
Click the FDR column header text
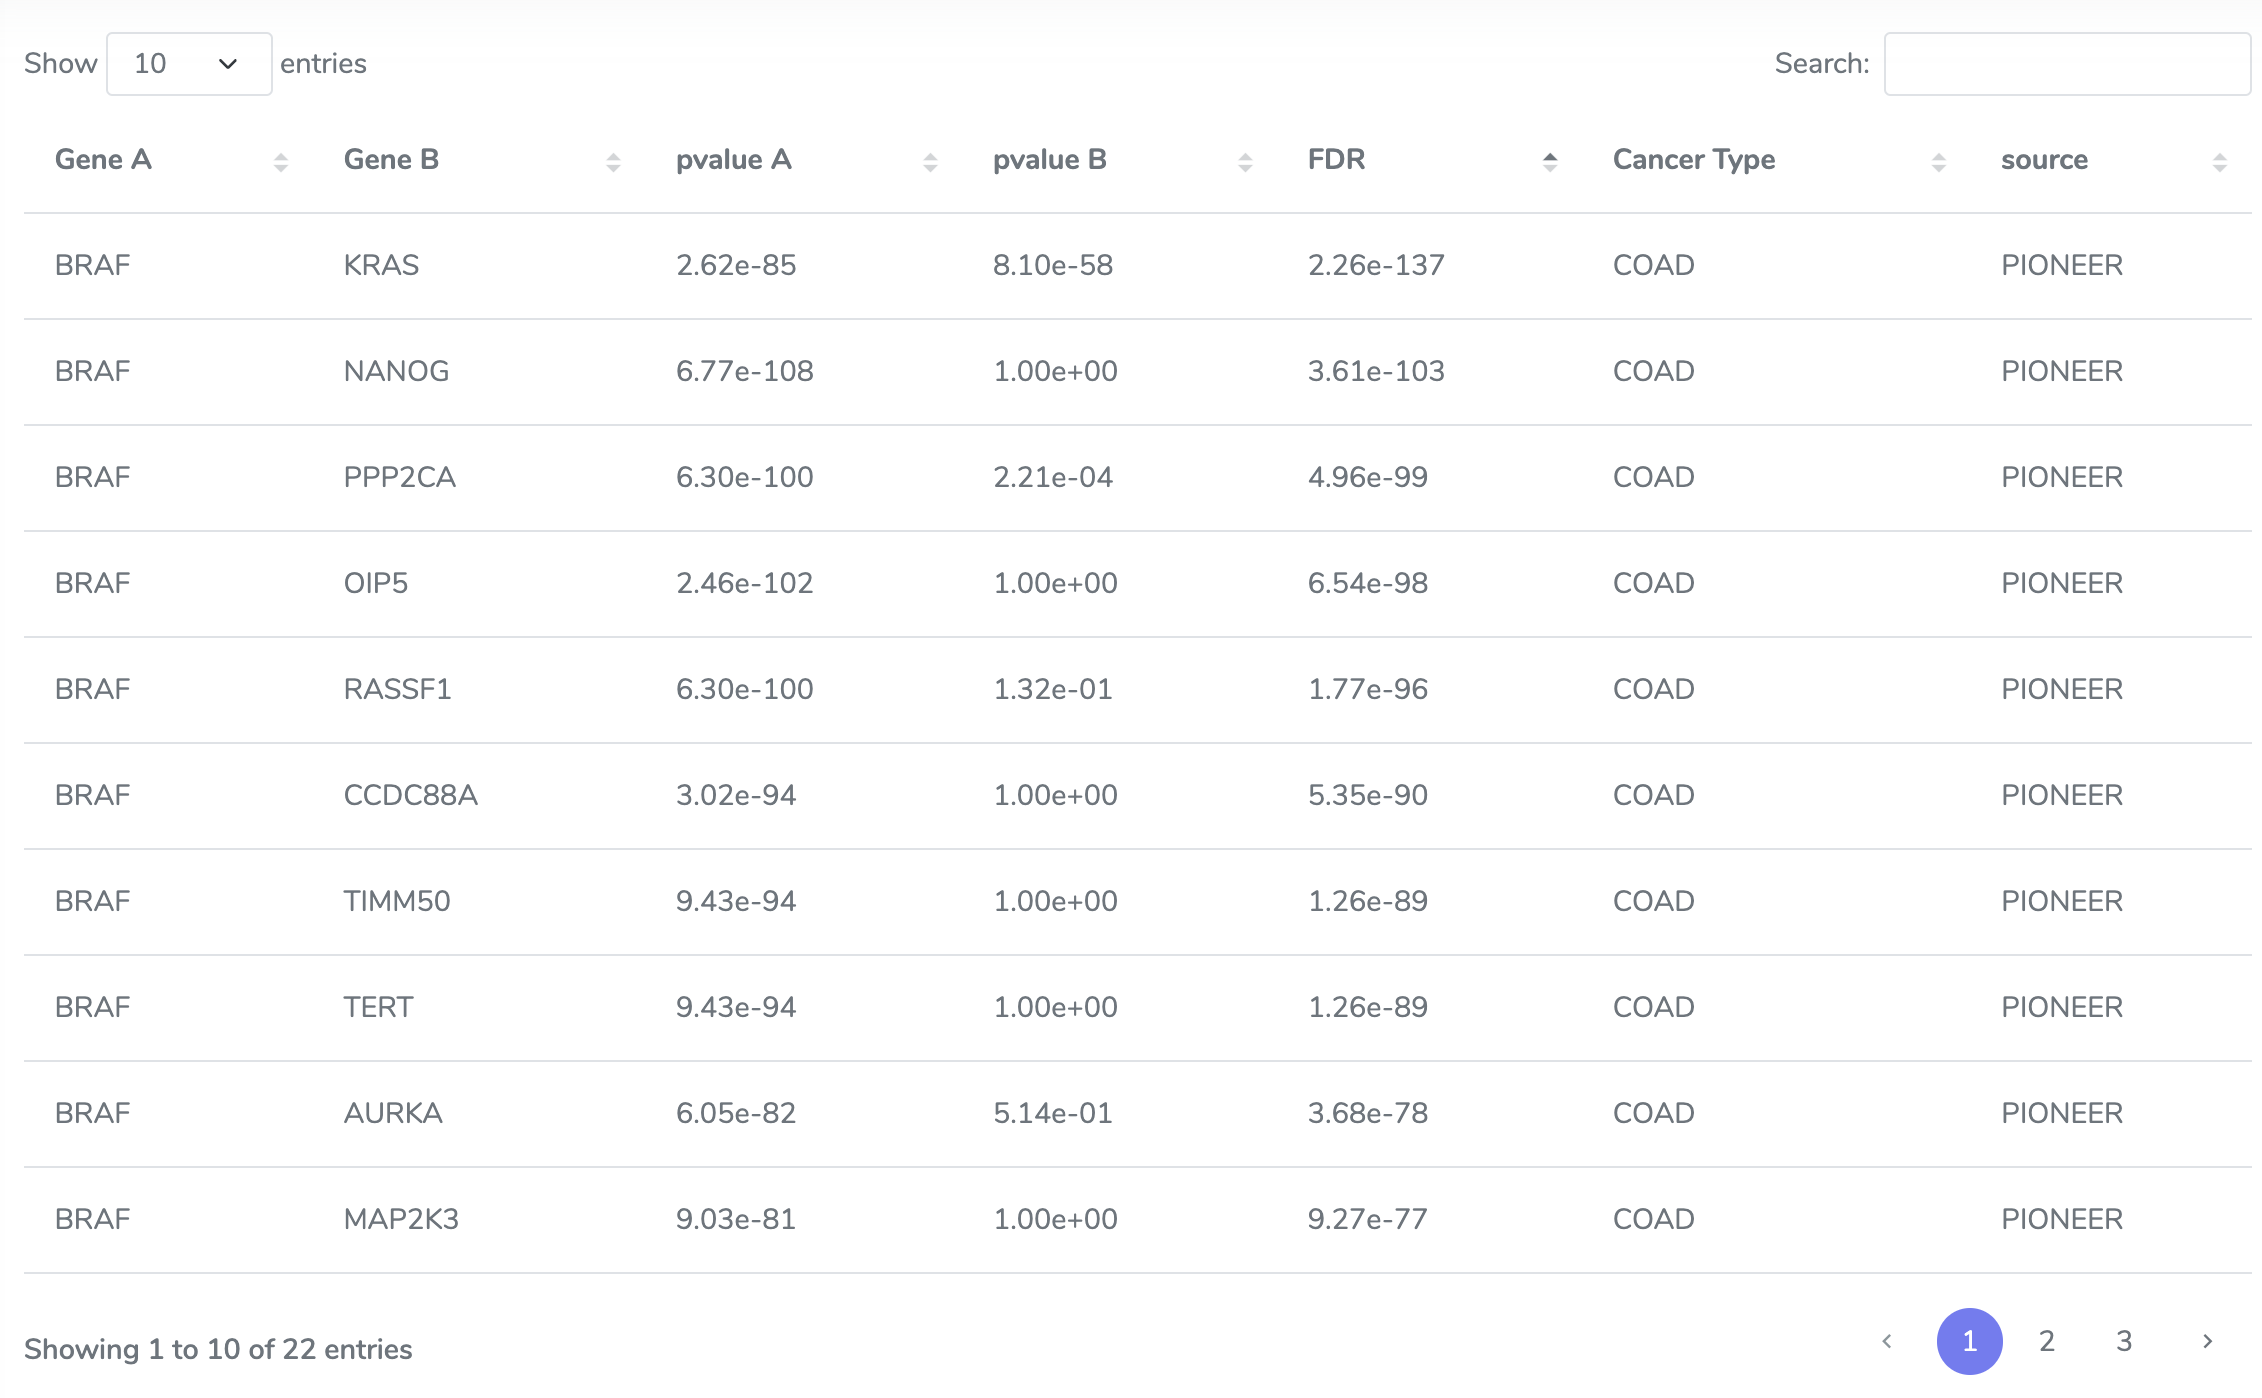pos(1336,160)
